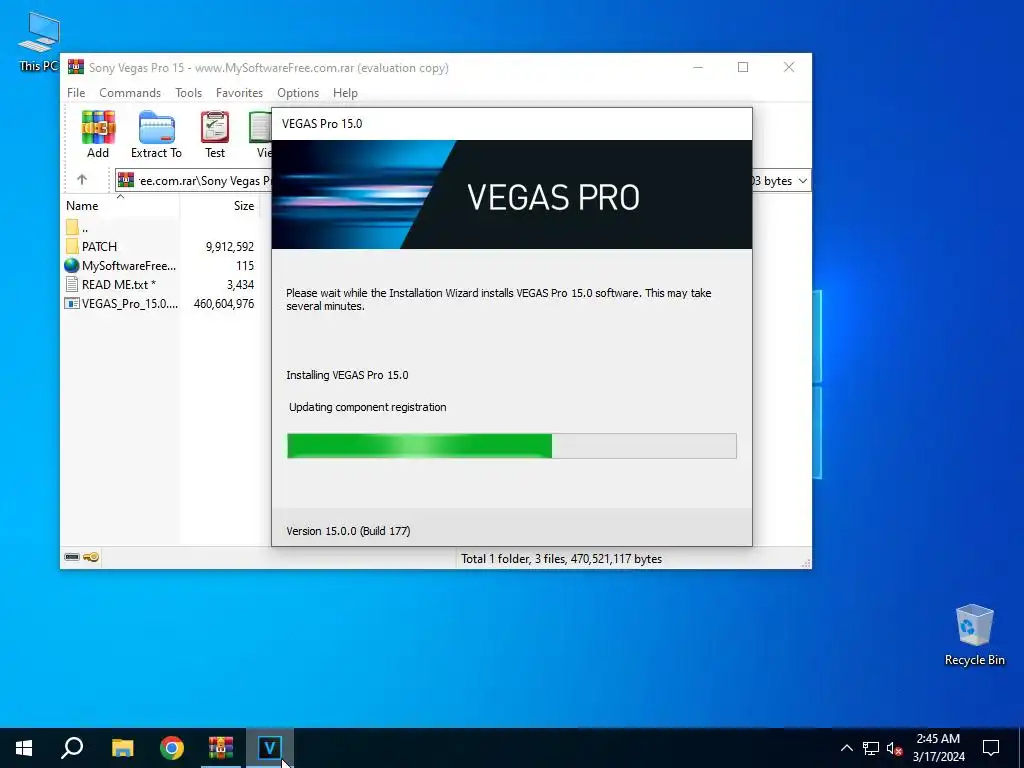
Task: Click the Extract To toolbar icon
Action: pyautogui.click(x=156, y=133)
